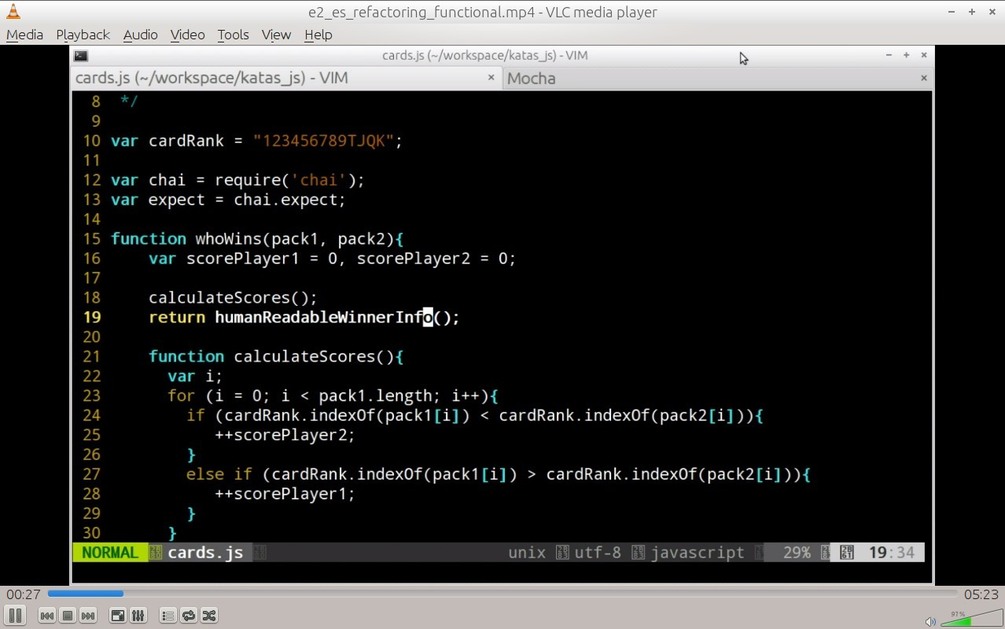Viewport: 1005px width, 629px height.
Task: Mute the audio via the speaker icon
Action: click(929, 621)
